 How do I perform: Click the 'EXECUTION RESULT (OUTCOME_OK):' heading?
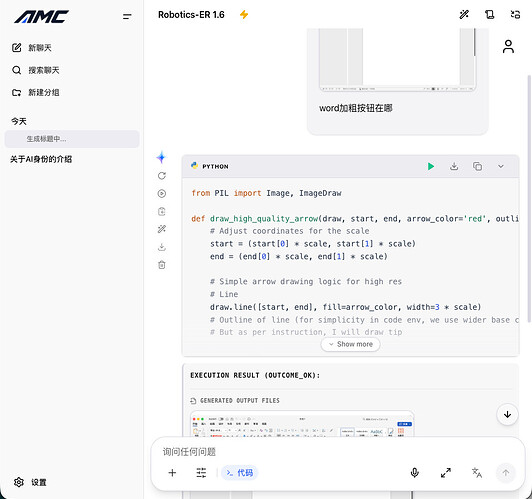[255, 375]
